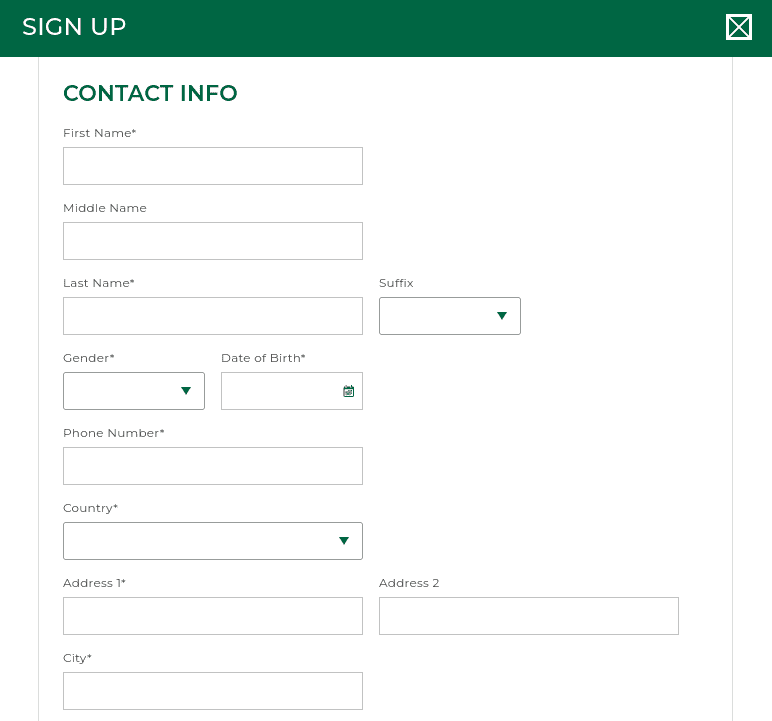The image size is (772, 721).
Task: Expand the Gender dropdown
Action: click(x=134, y=391)
